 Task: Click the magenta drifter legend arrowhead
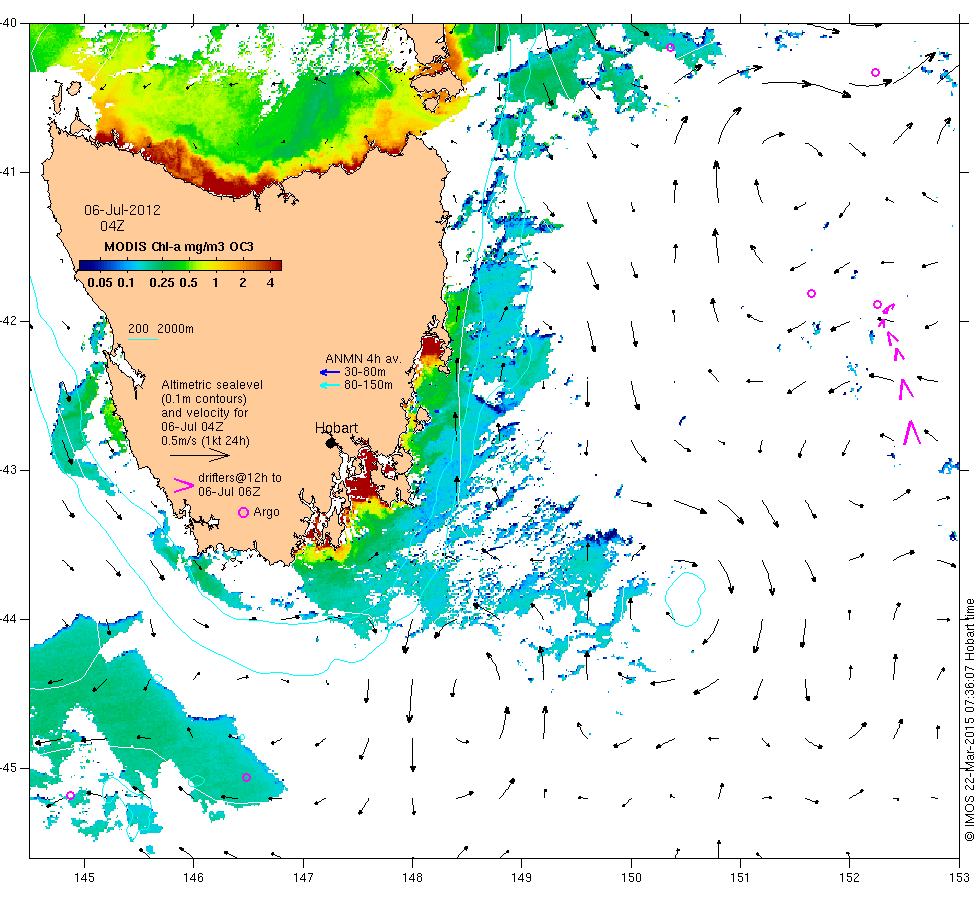point(183,486)
